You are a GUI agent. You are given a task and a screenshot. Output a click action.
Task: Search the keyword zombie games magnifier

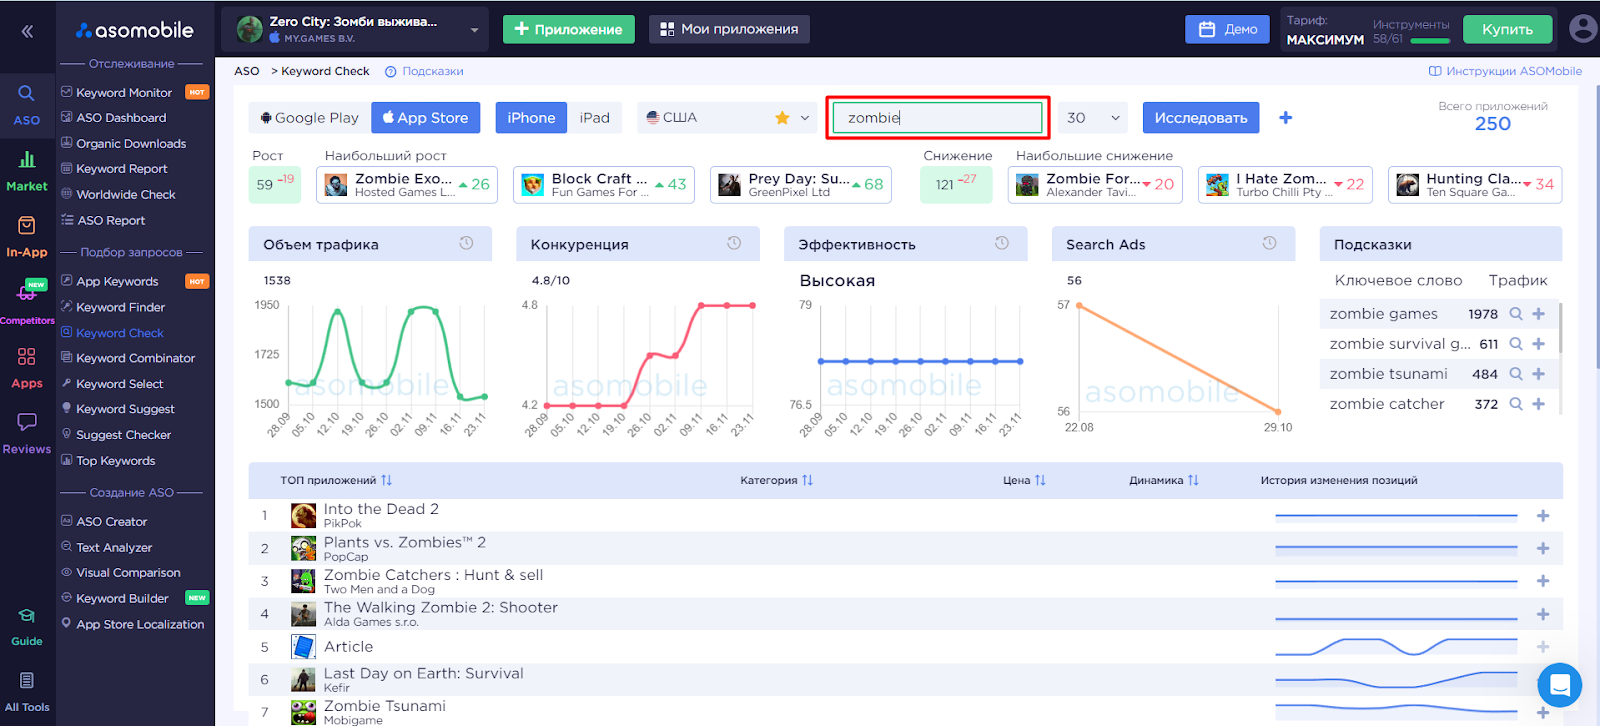coord(1516,314)
